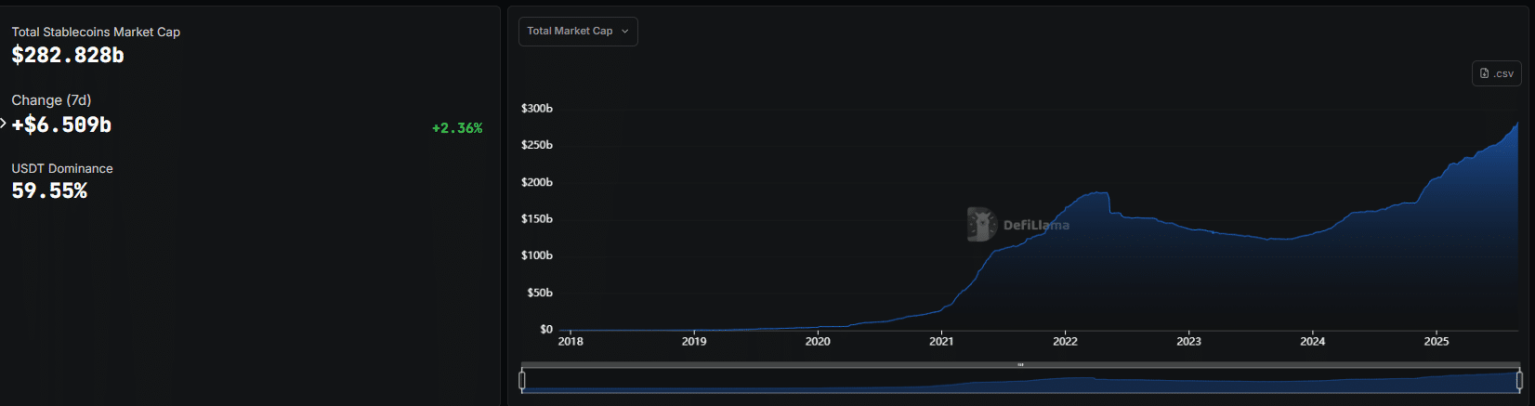Click the $0 y-axis label
The image size is (1535, 406).
(546, 329)
